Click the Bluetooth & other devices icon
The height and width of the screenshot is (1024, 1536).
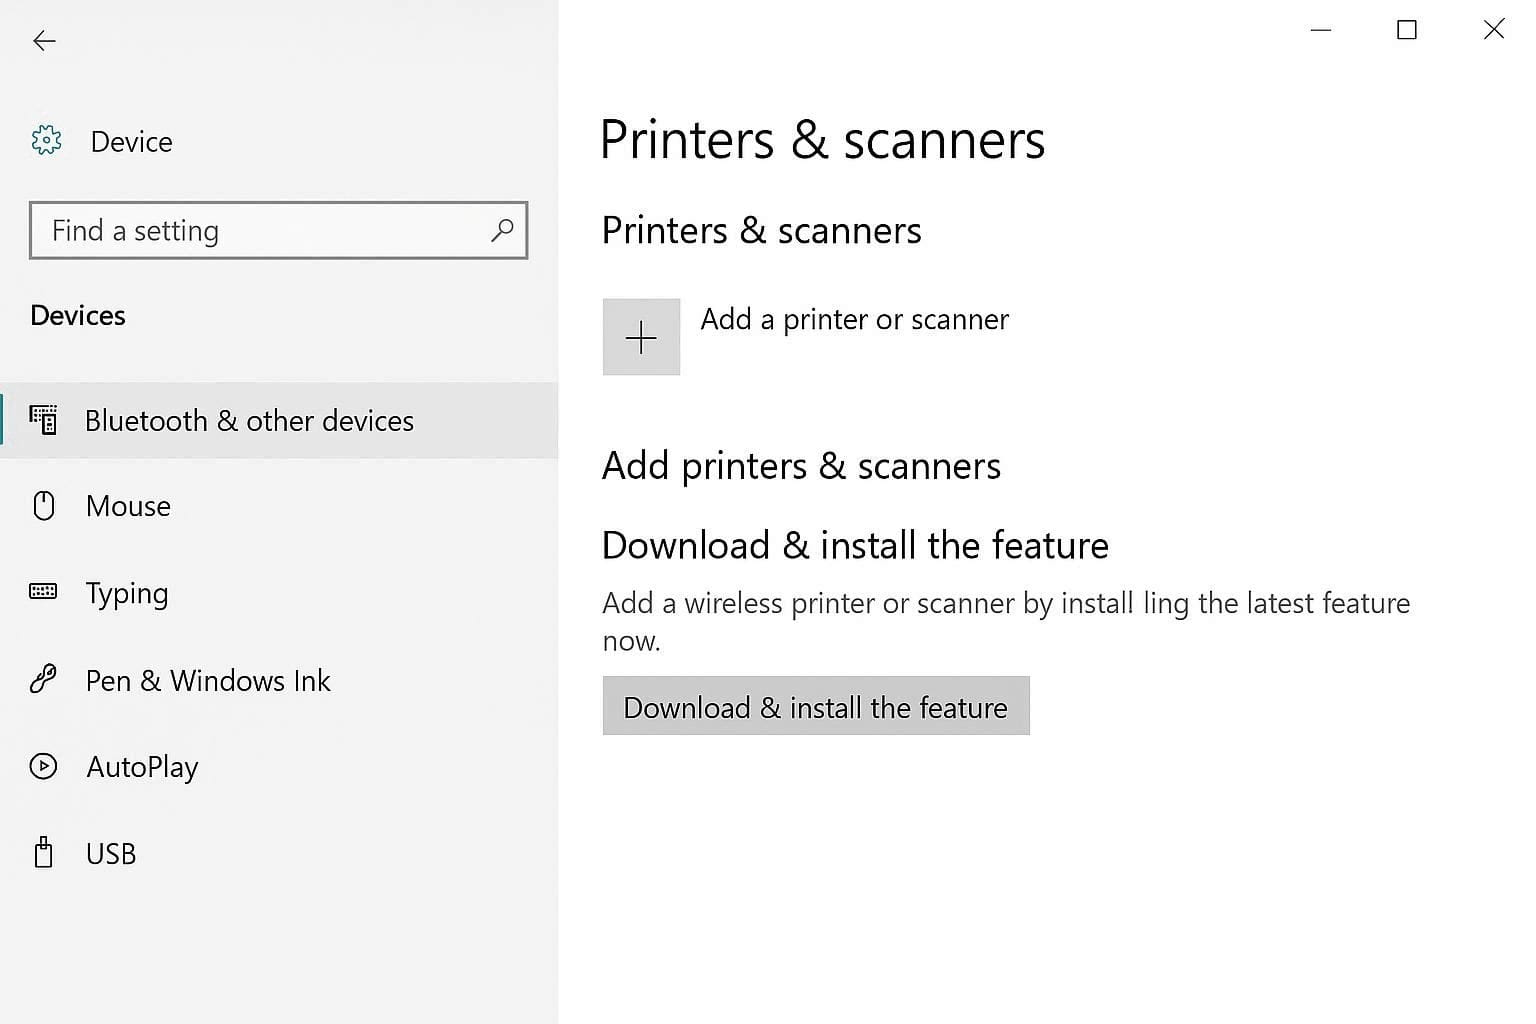pyautogui.click(x=44, y=420)
